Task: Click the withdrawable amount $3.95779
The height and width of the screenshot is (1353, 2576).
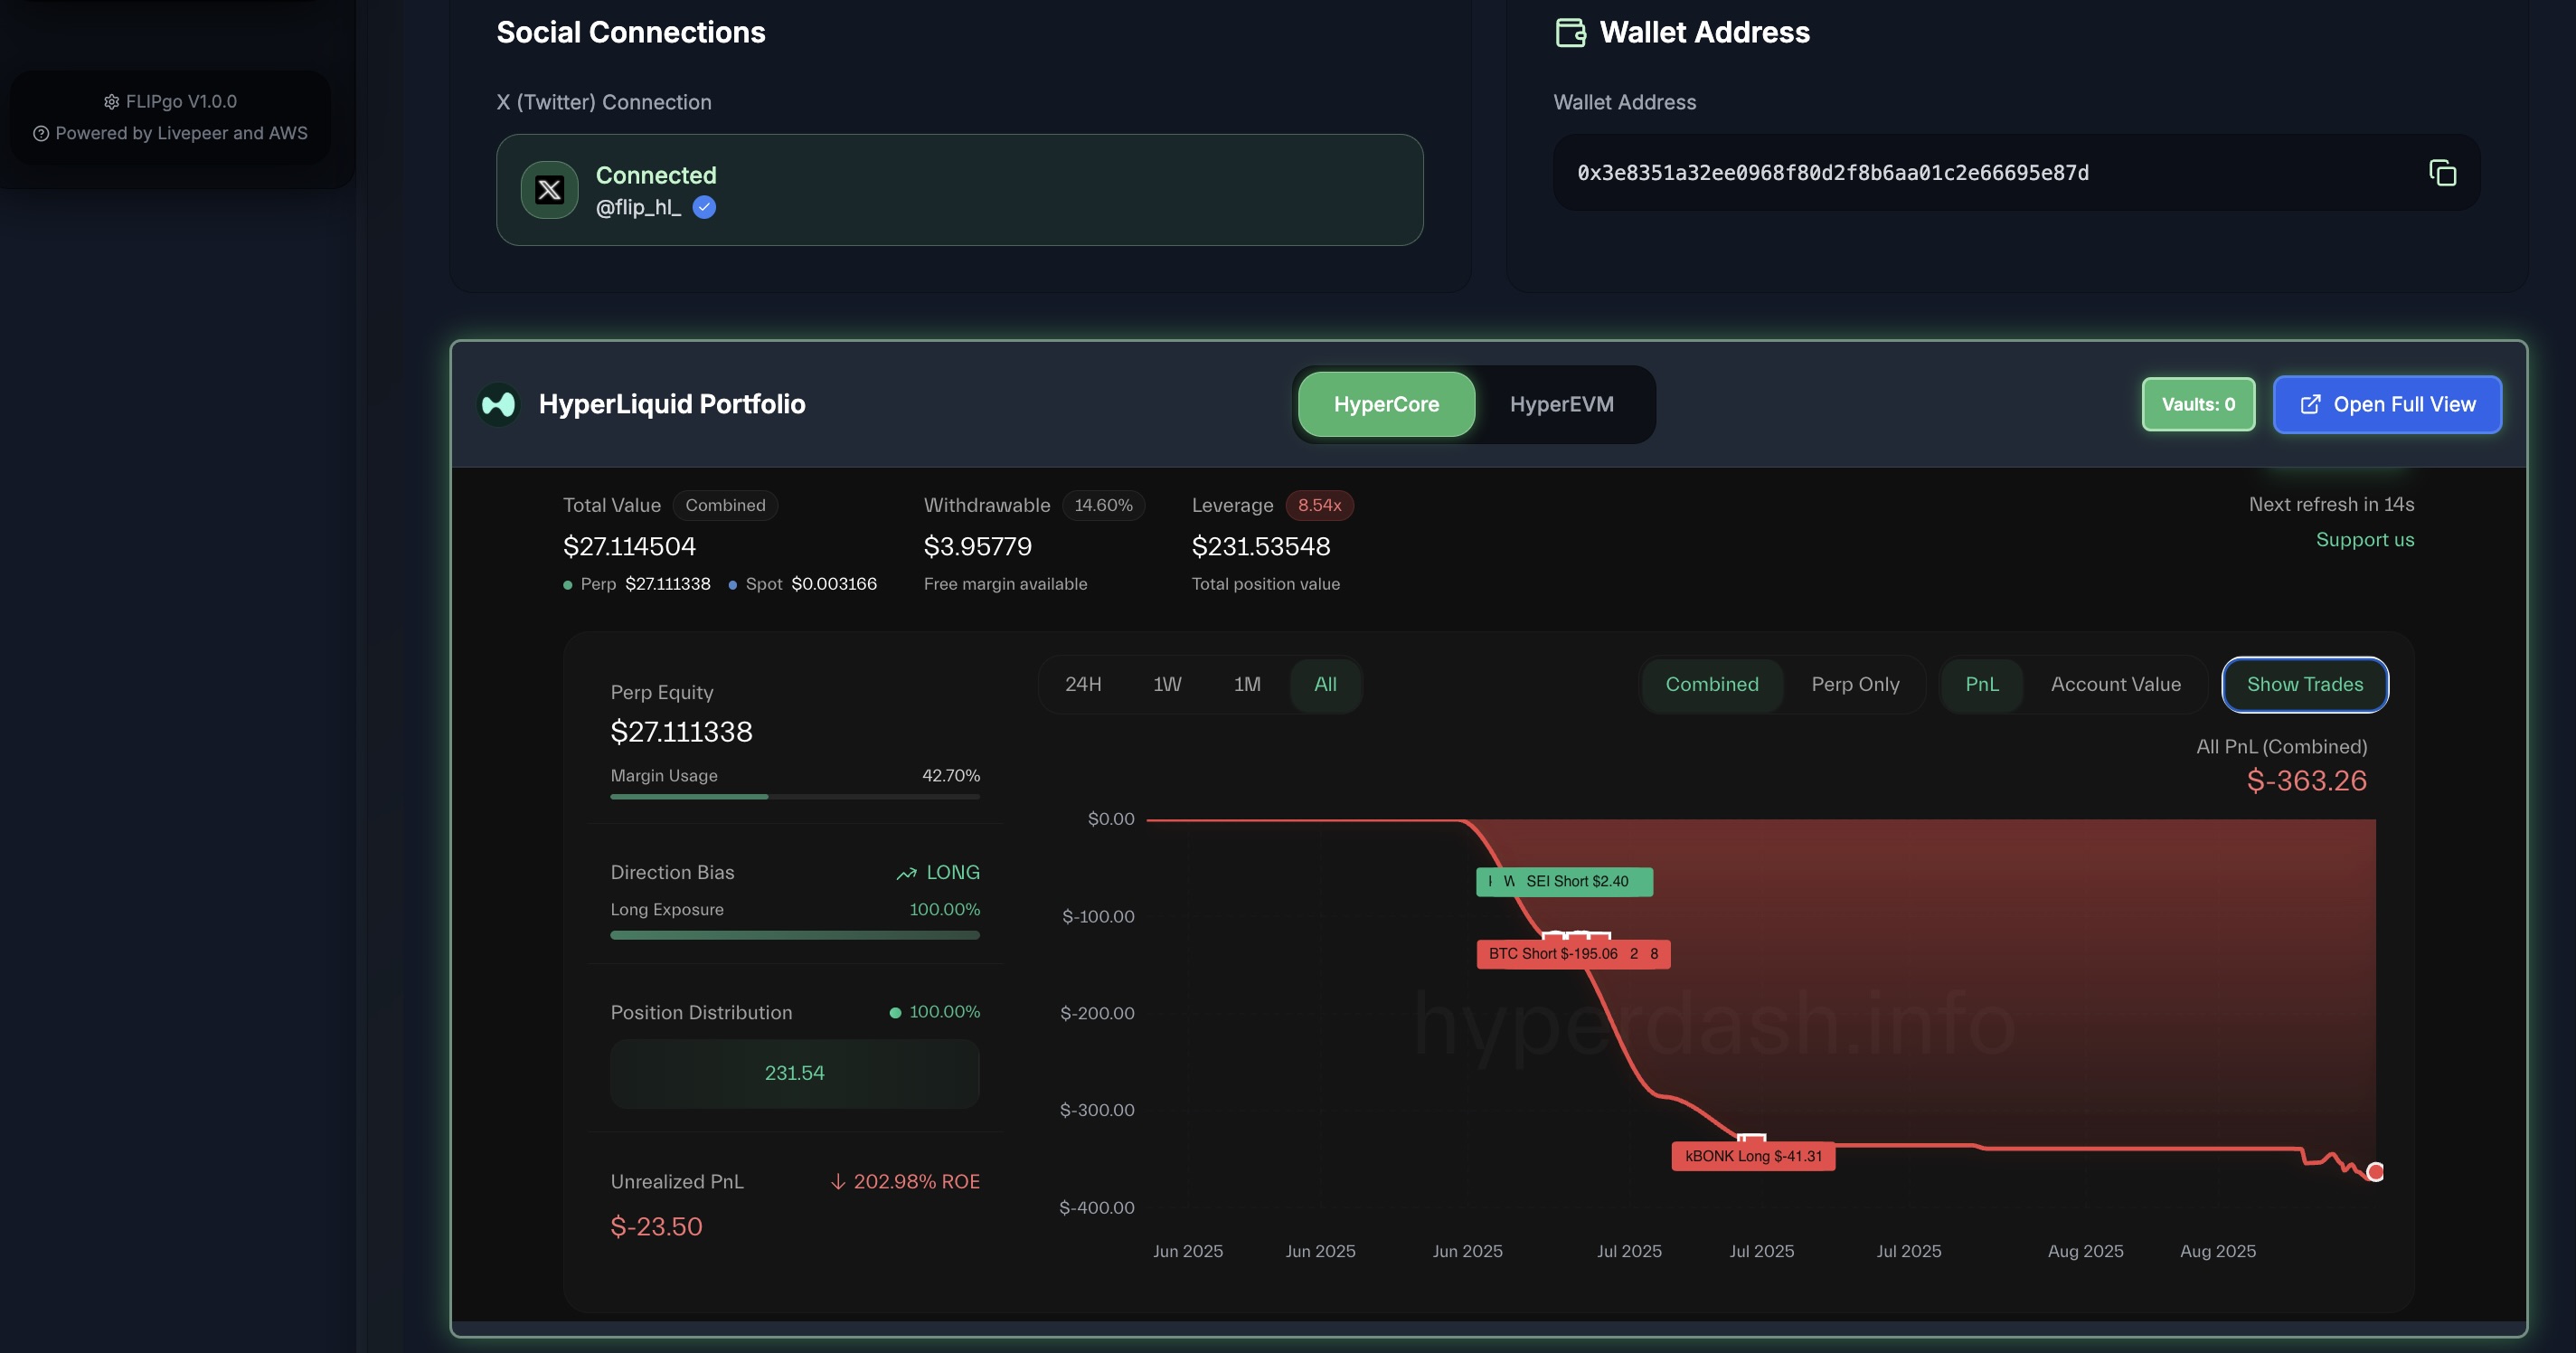Action: tap(977, 546)
